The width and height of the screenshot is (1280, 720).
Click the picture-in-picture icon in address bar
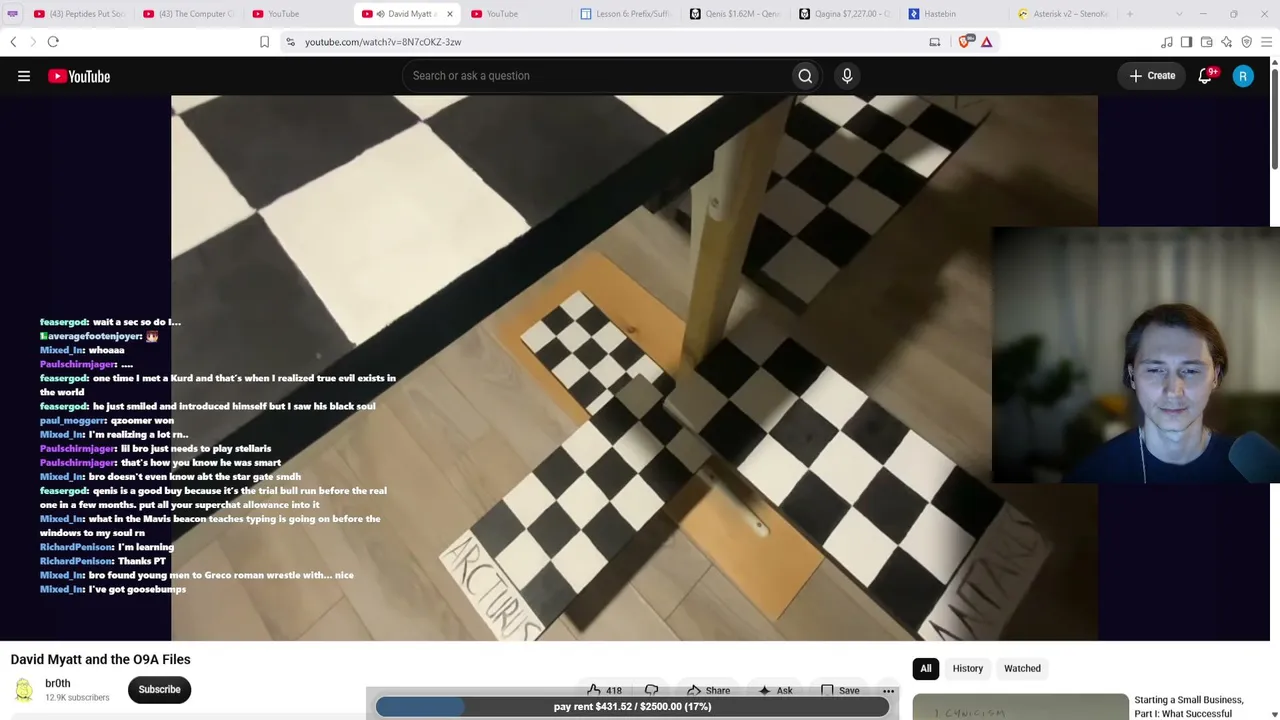coord(935,42)
